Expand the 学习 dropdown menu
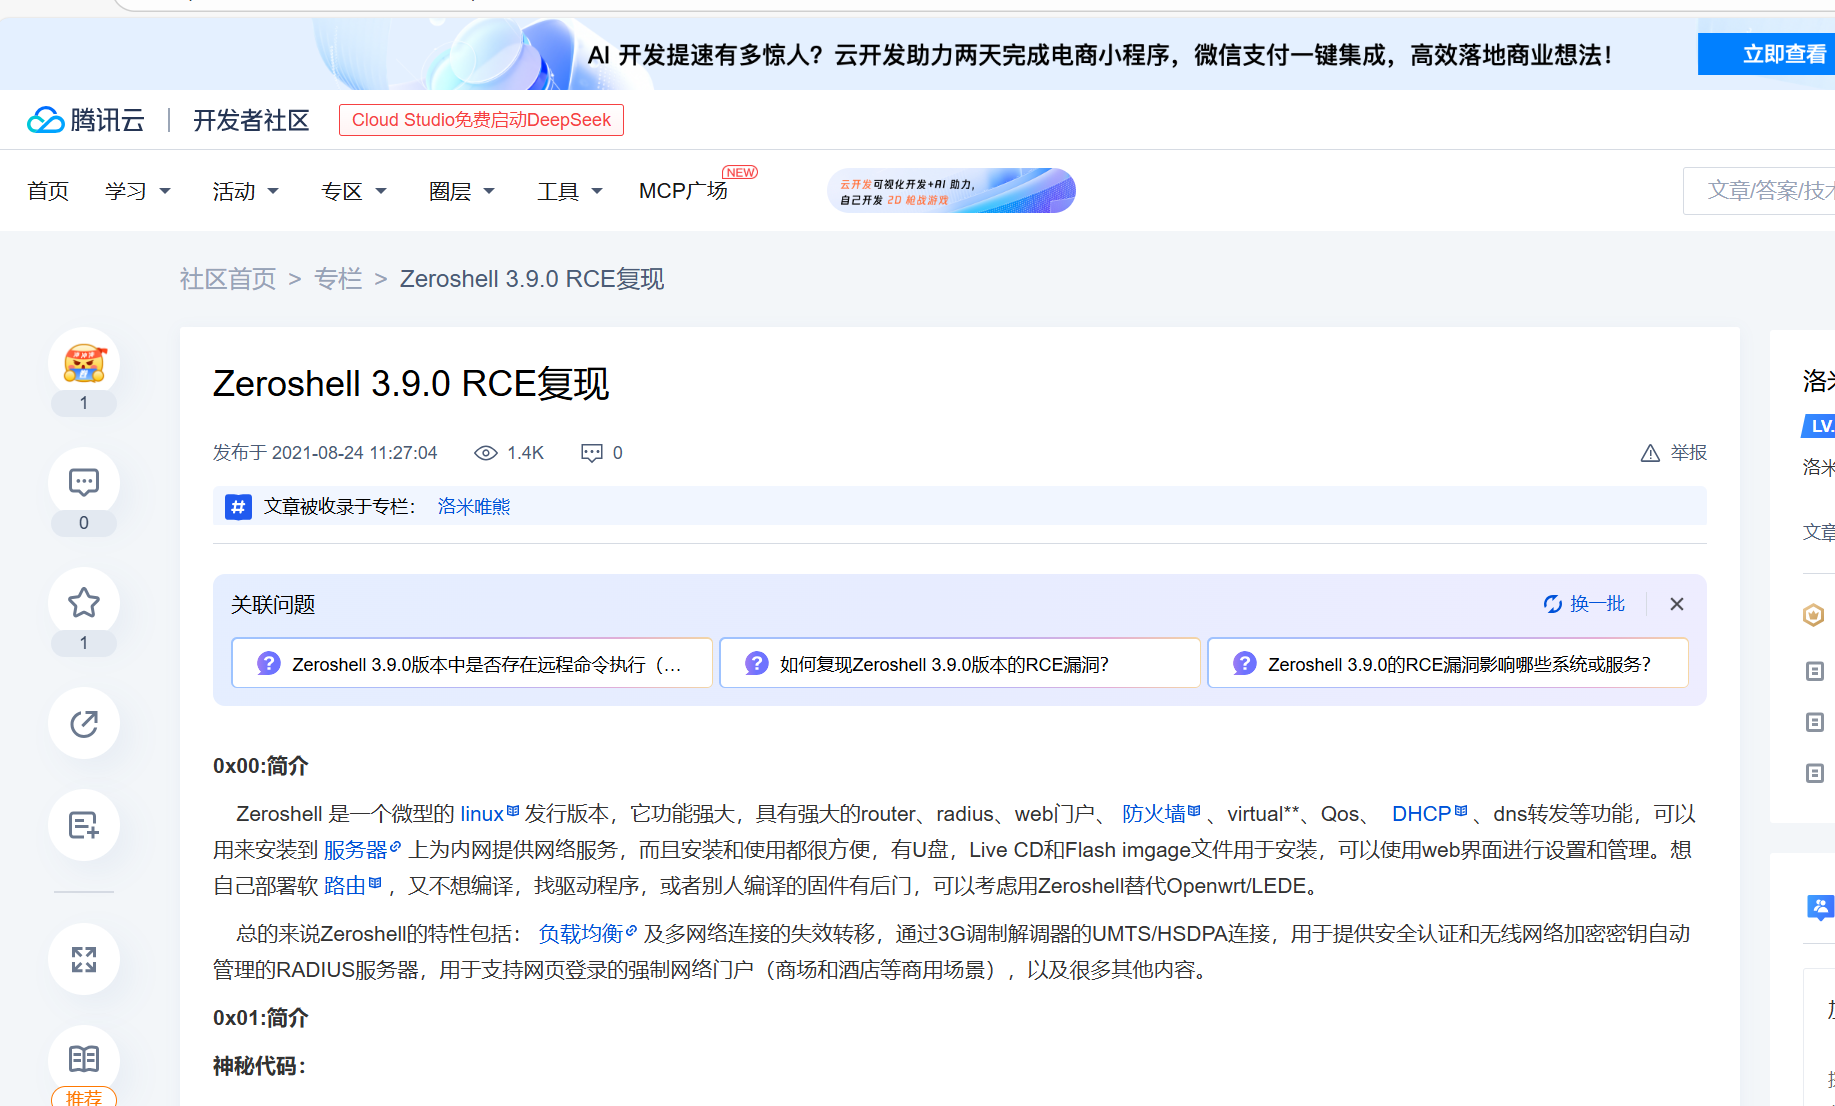The width and height of the screenshot is (1835, 1106). coord(138,191)
